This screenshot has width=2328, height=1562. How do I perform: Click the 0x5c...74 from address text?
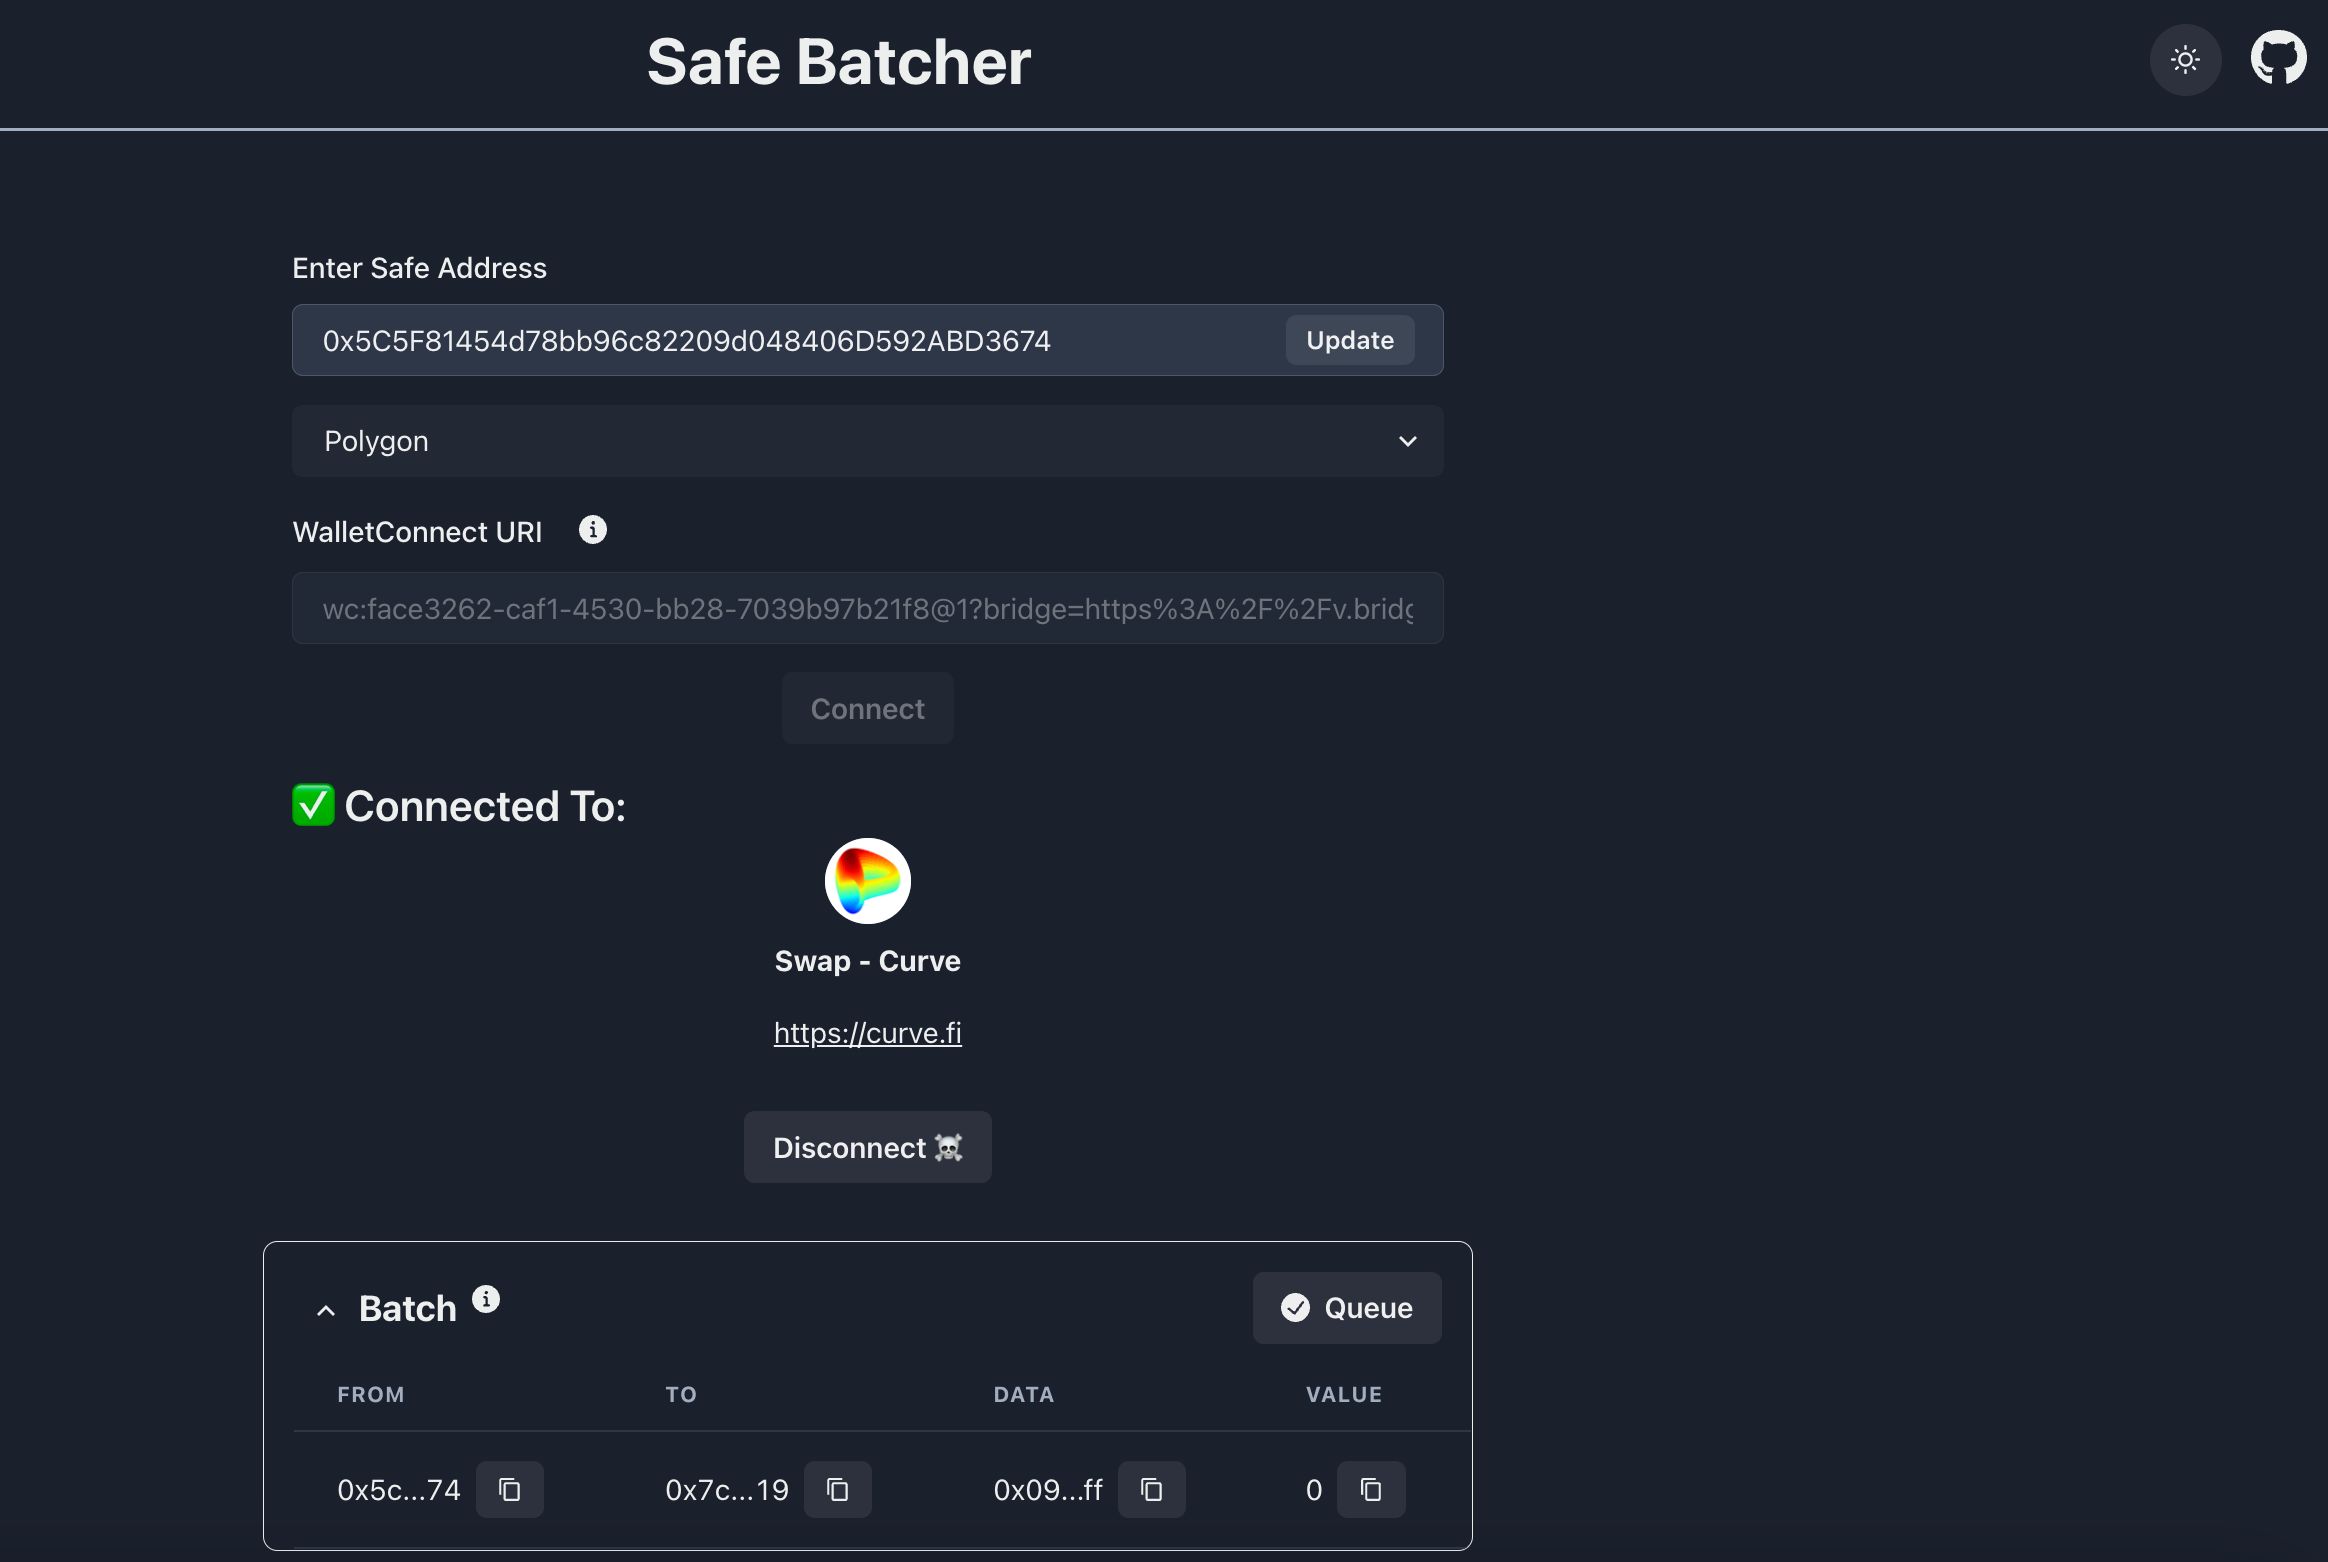pos(398,1490)
